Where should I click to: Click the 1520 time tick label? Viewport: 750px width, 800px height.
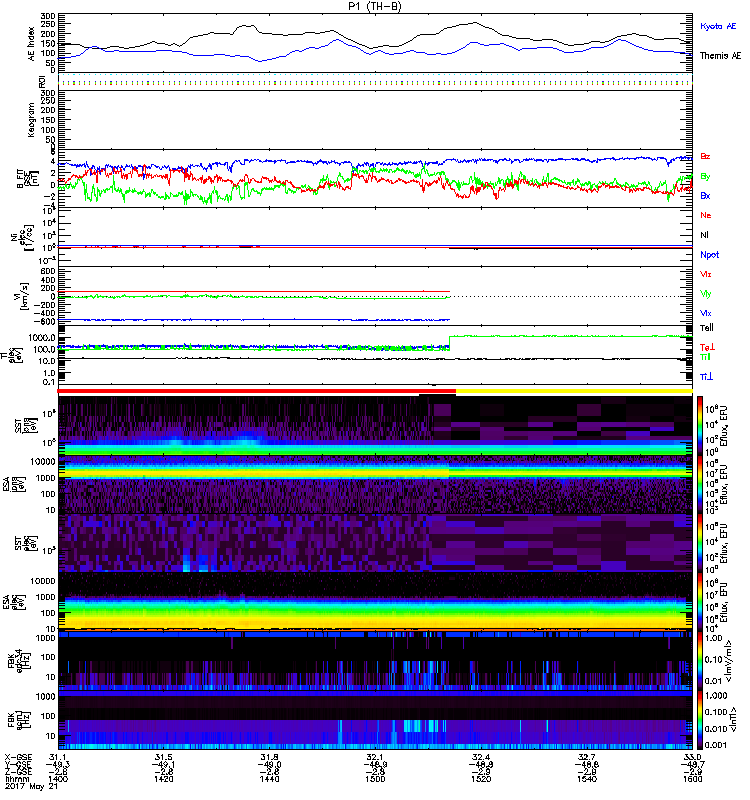click(x=481, y=779)
